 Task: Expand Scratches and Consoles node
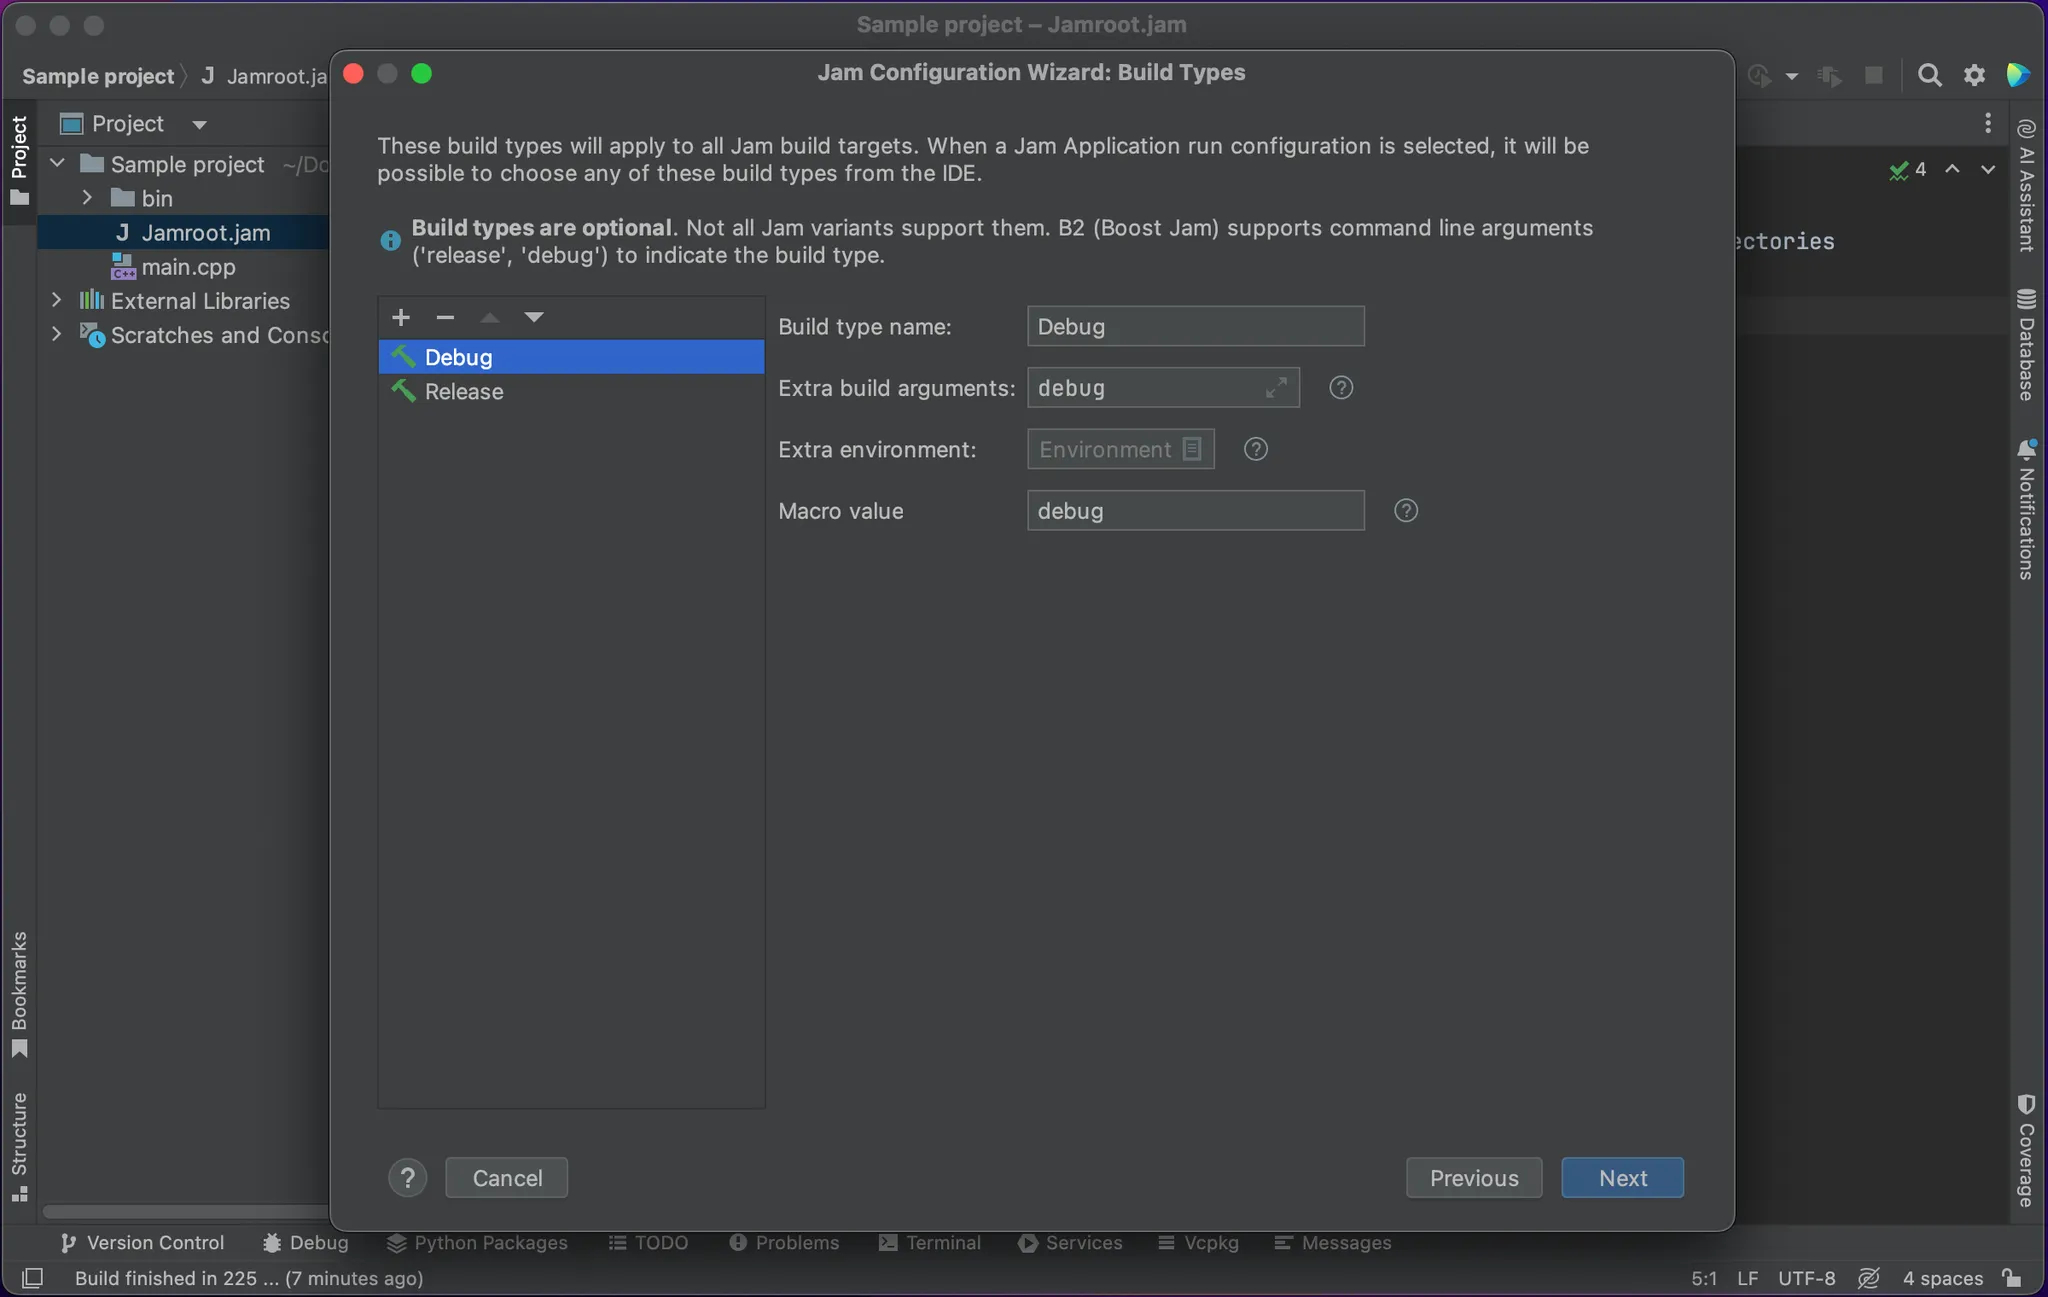[56, 333]
